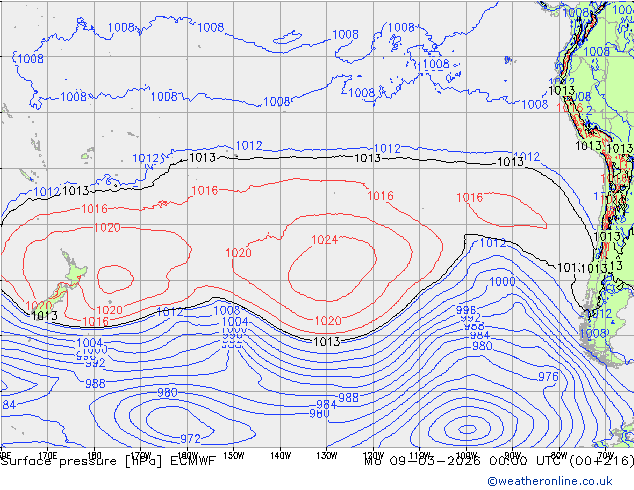Click the 140W longitude axis label
634x490 pixels.
click(x=280, y=456)
